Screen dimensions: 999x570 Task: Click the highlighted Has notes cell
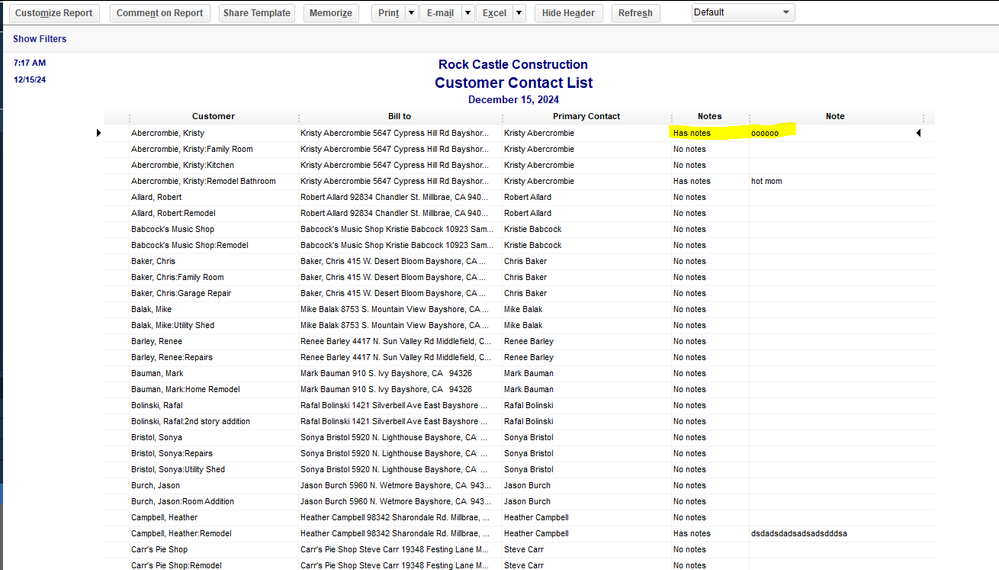tap(692, 133)
